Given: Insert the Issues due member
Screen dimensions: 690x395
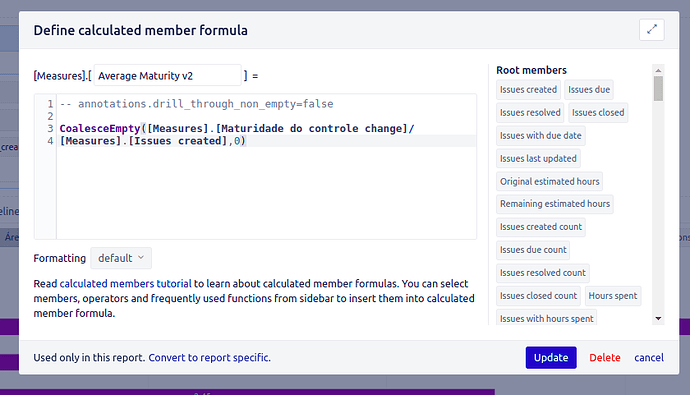Looking at the screenshot, I should coord(589,89).
